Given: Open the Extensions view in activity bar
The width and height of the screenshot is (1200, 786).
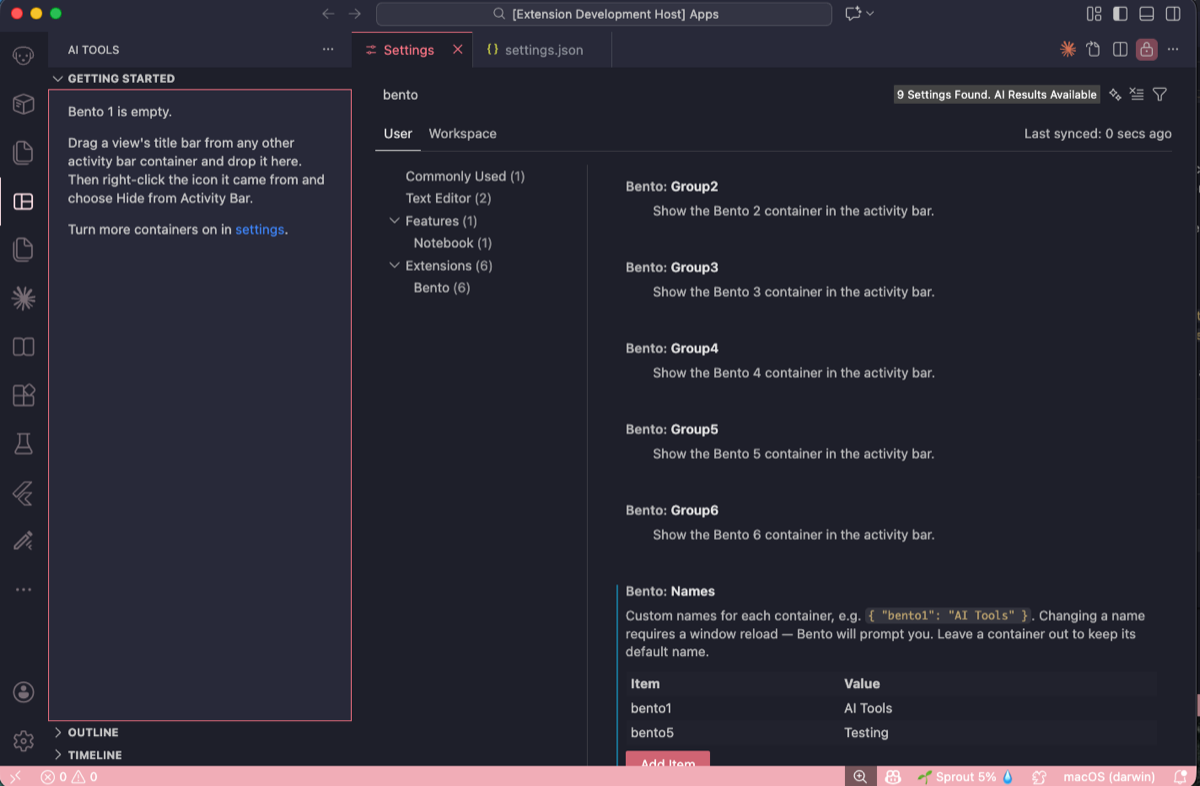Looking at the screenshot, I should coord(23,395).
